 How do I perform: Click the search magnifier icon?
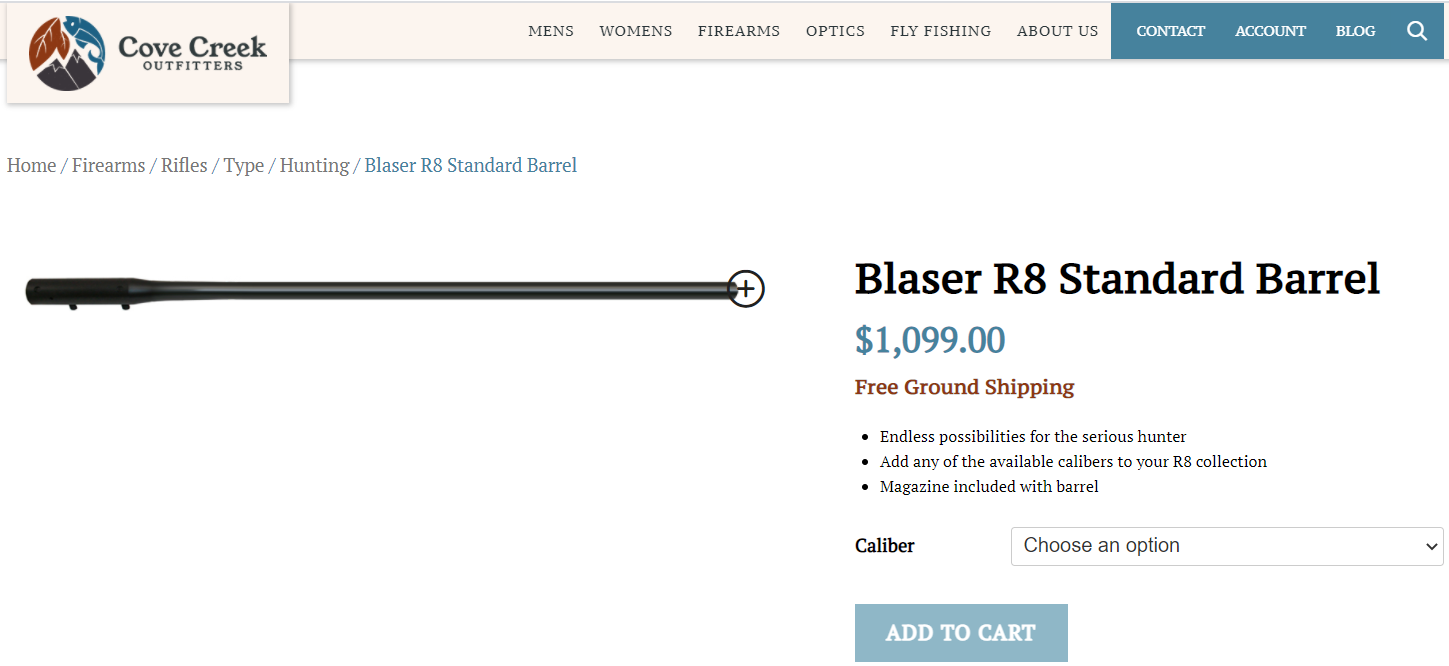1416,31
